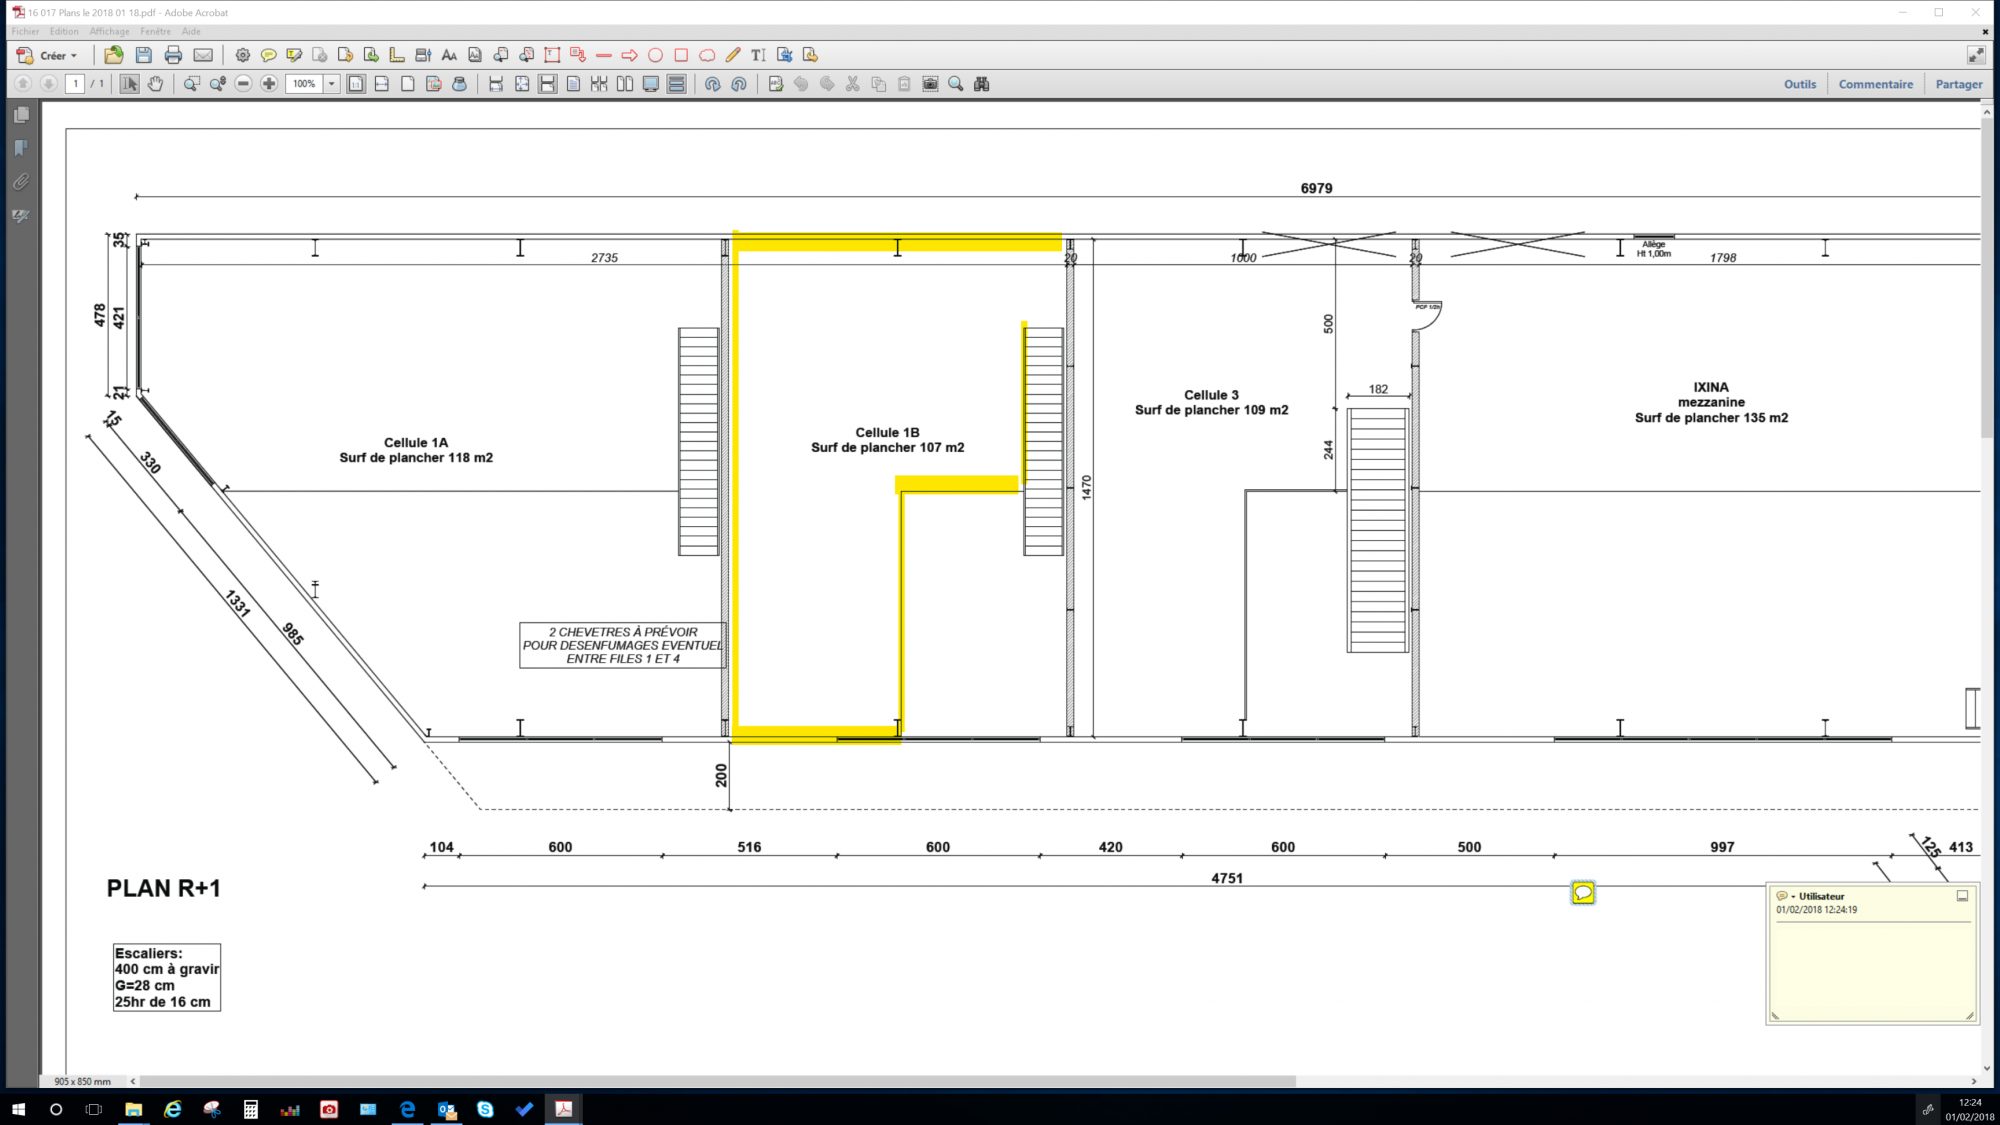Click the page number input field

[75, 84]
